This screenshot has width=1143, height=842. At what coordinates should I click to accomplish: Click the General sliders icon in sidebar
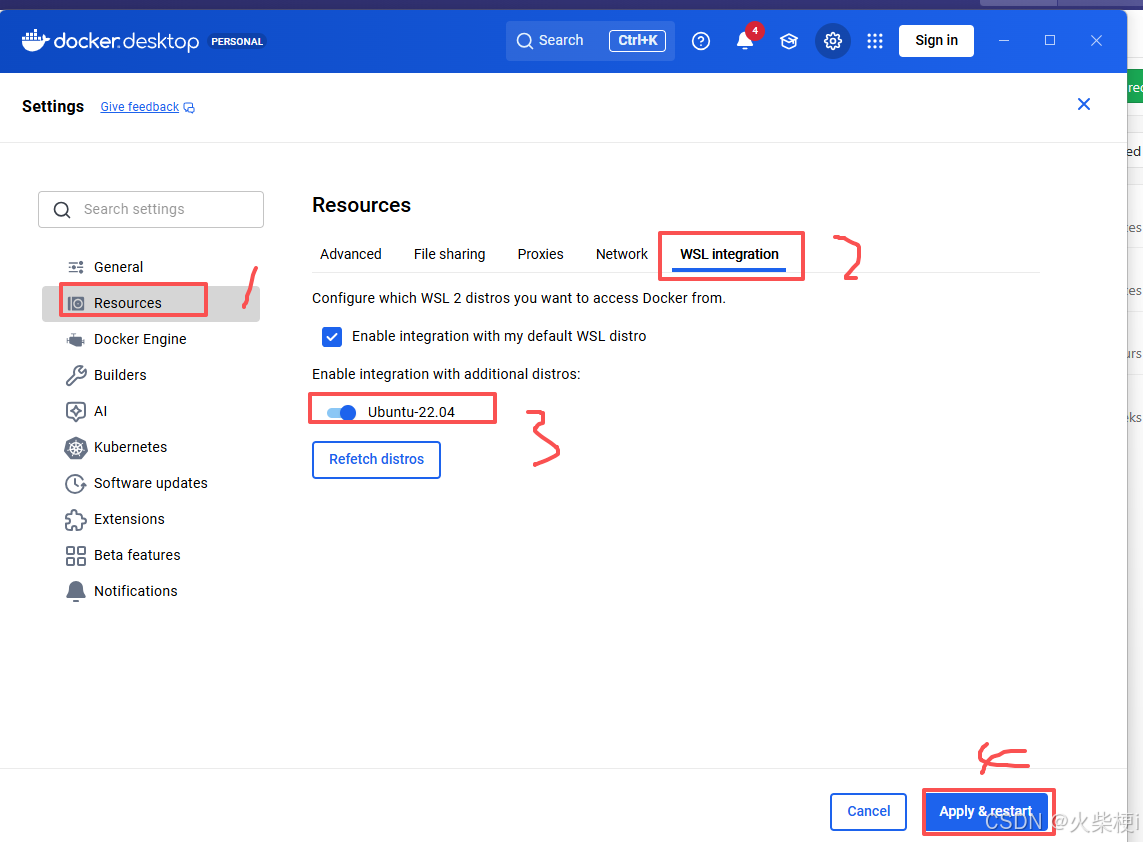coord(76,267)
